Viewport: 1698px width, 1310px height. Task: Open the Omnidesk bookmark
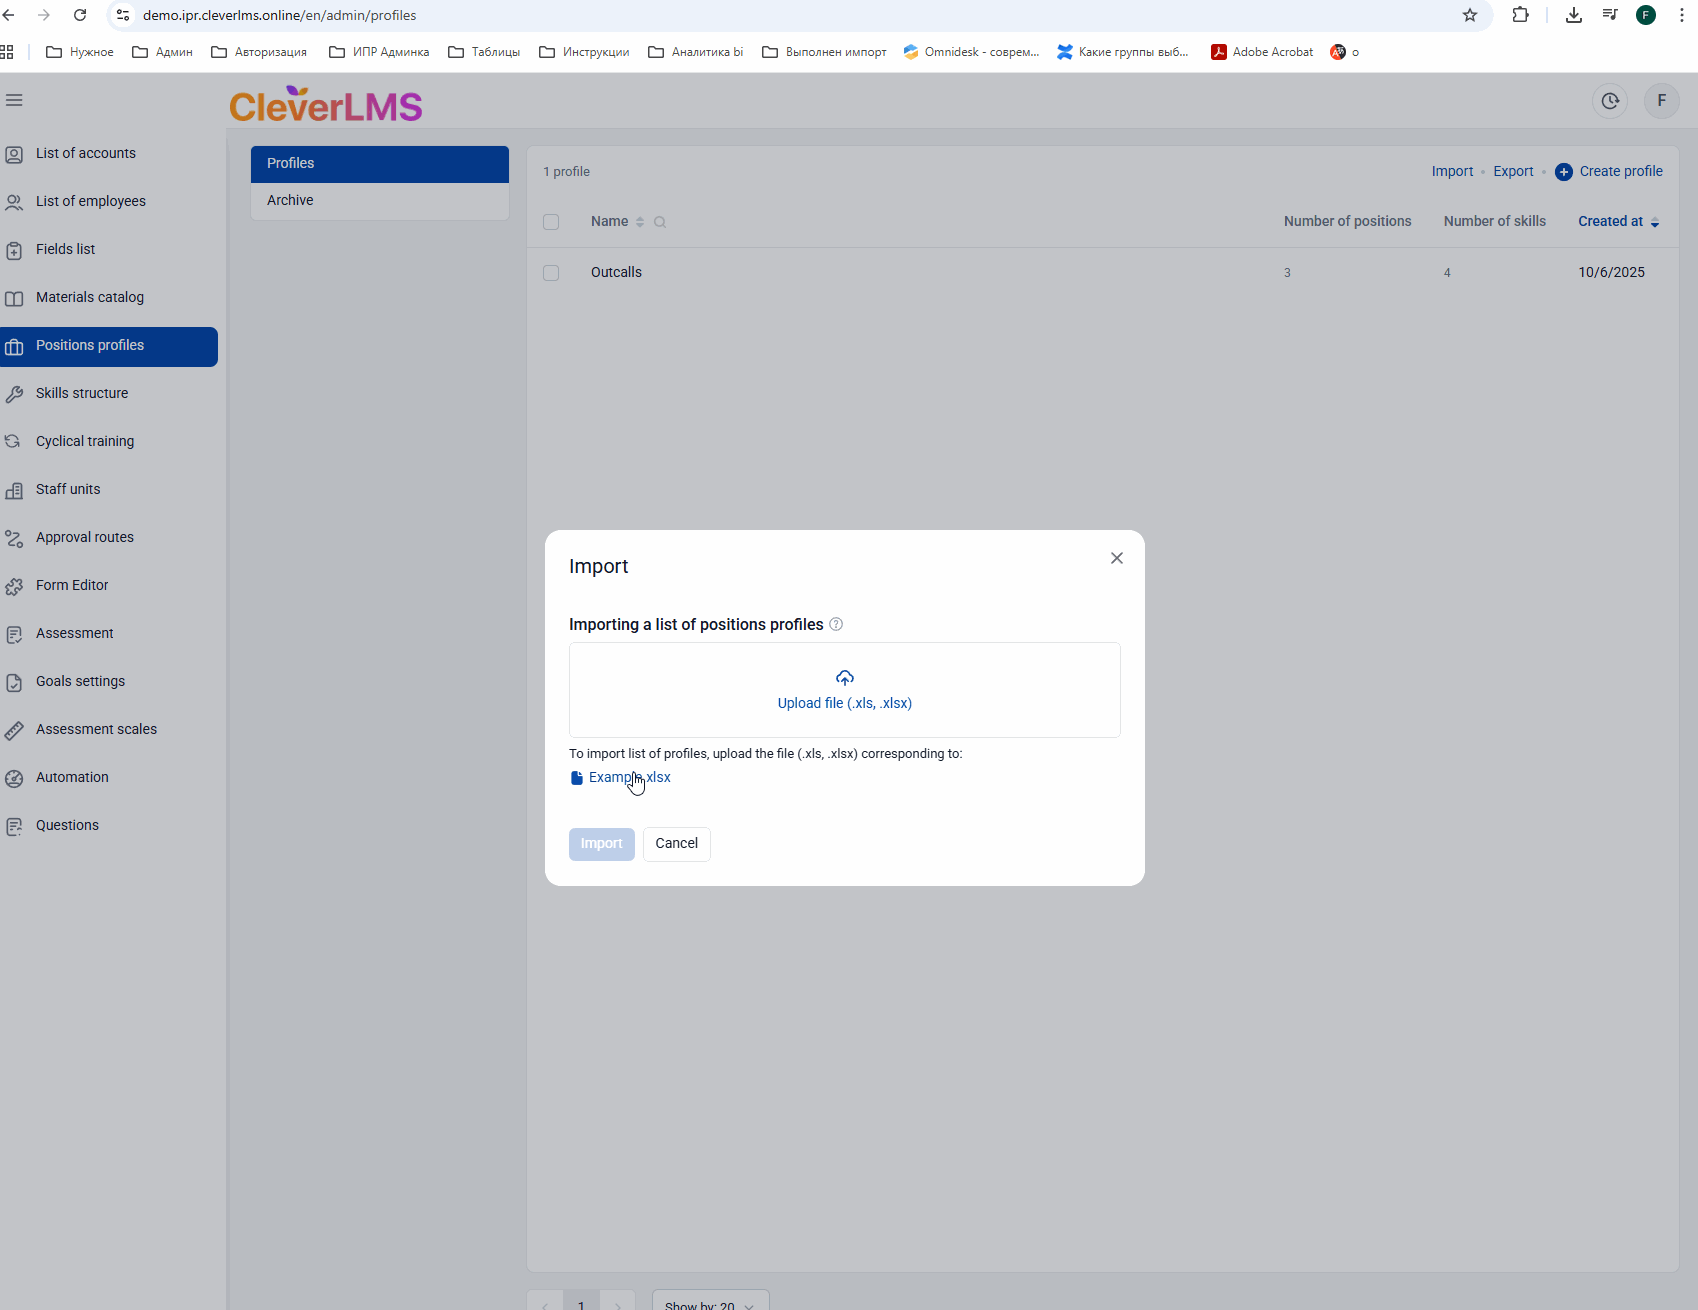click(x=971, y=52)
